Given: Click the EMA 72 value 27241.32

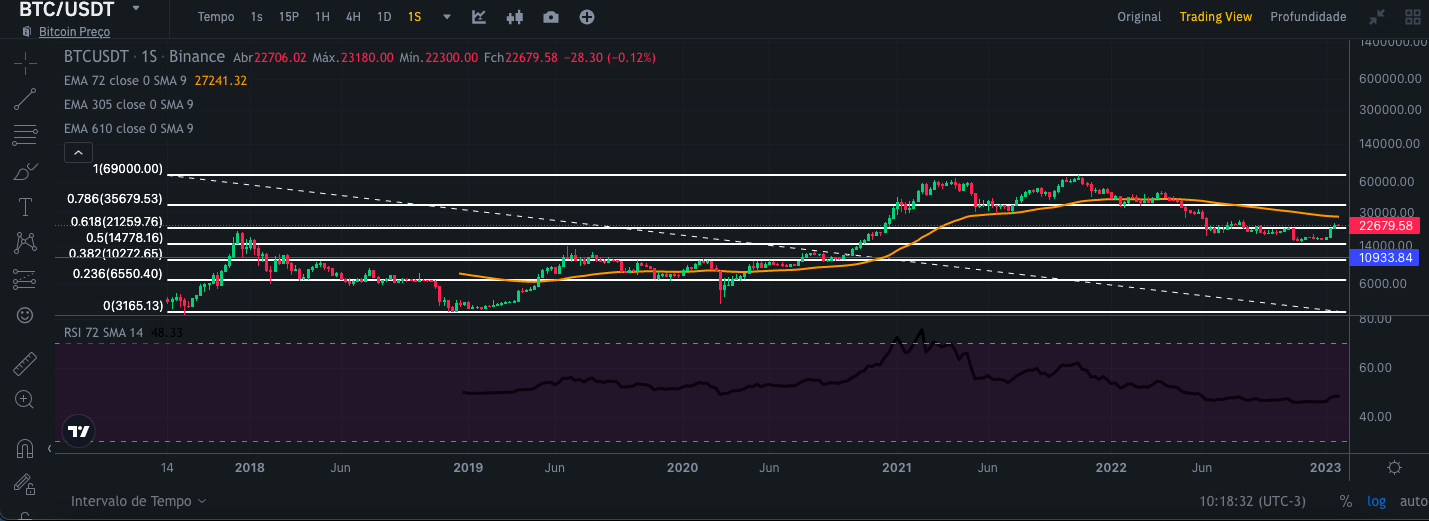Looking at the screenshot, I should point(221,80).
